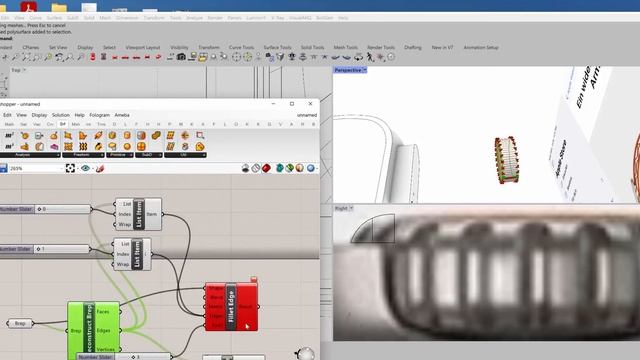
Task: Click the teal 'only draw selected' preview icon
Action: click(280, 168)
